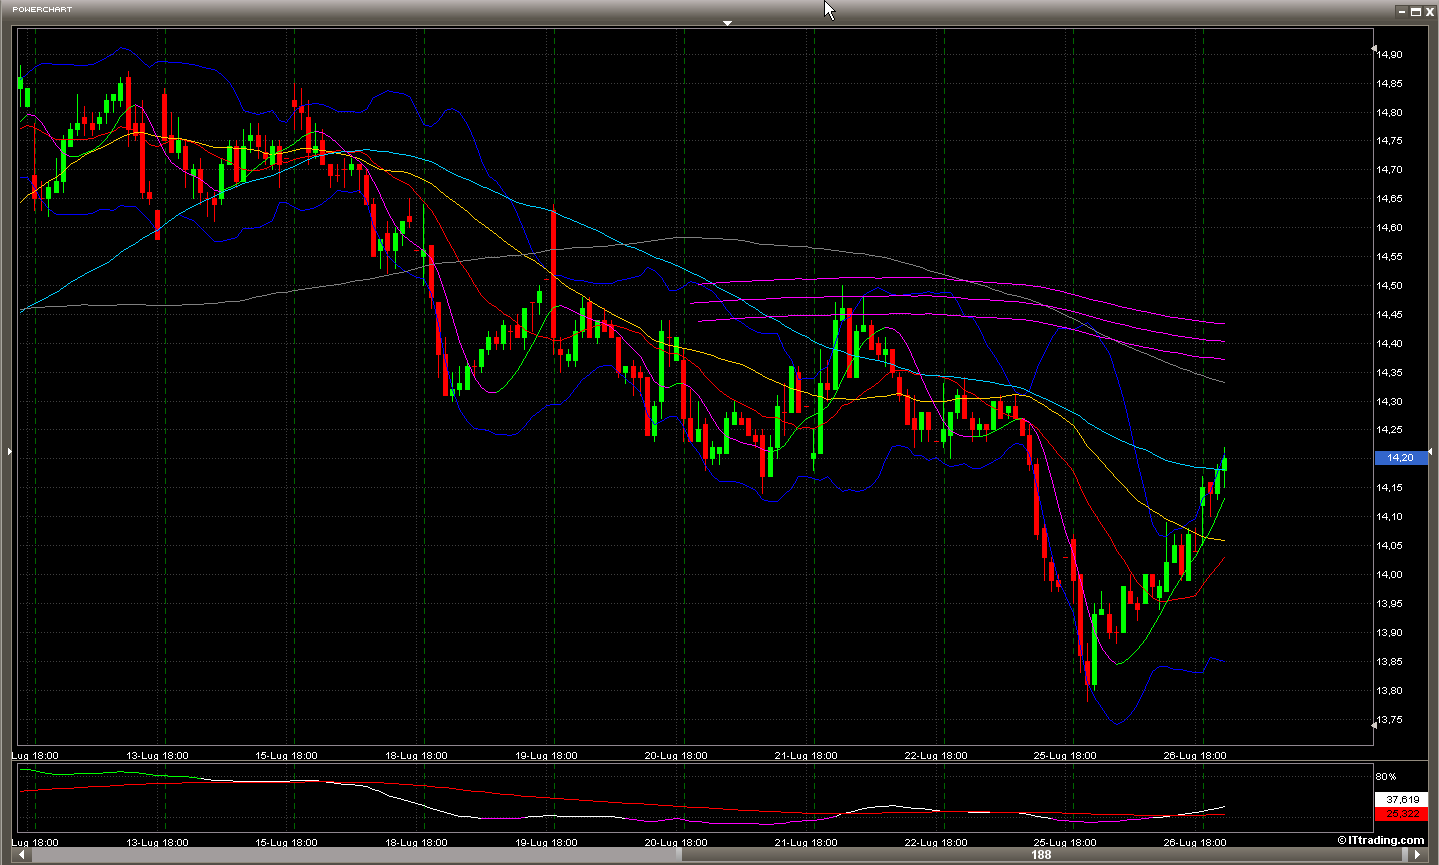Click main chart's 15-Lug 18:00 time label
Viewport: 1439px width, 865px height.
286,756
